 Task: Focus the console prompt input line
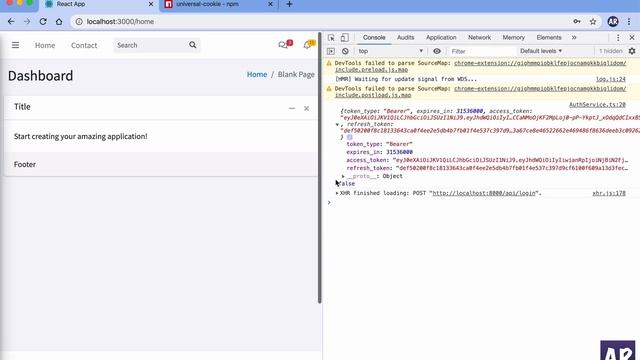click(482, 202)
